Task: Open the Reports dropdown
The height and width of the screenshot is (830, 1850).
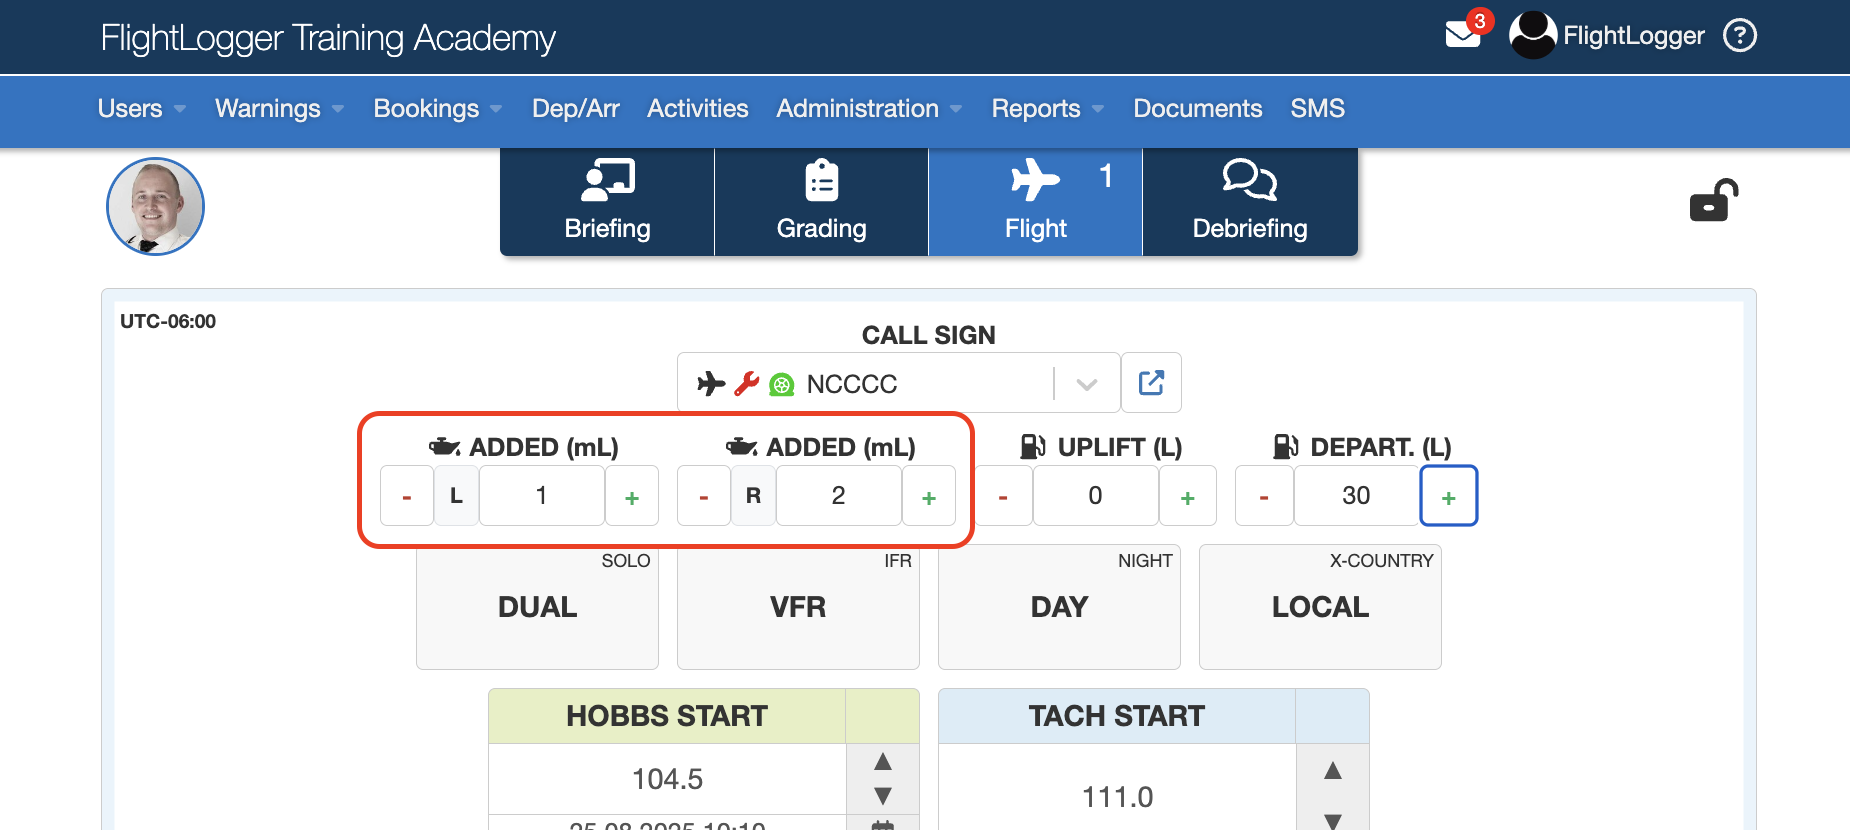Action: coord(1047,108)
